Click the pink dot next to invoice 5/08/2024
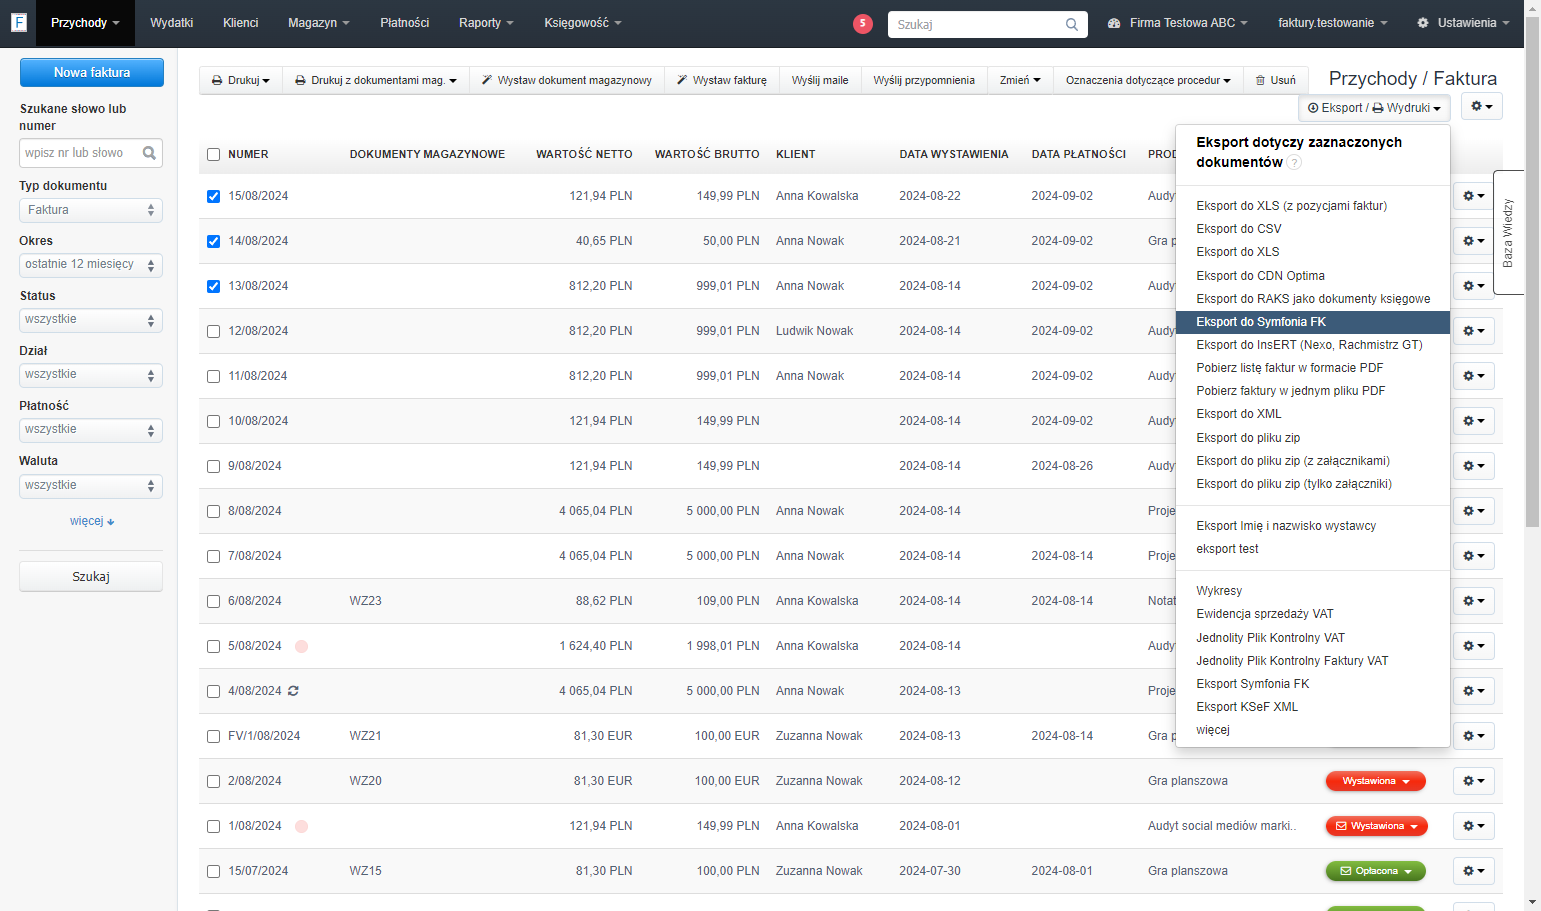 pos(301,646)
